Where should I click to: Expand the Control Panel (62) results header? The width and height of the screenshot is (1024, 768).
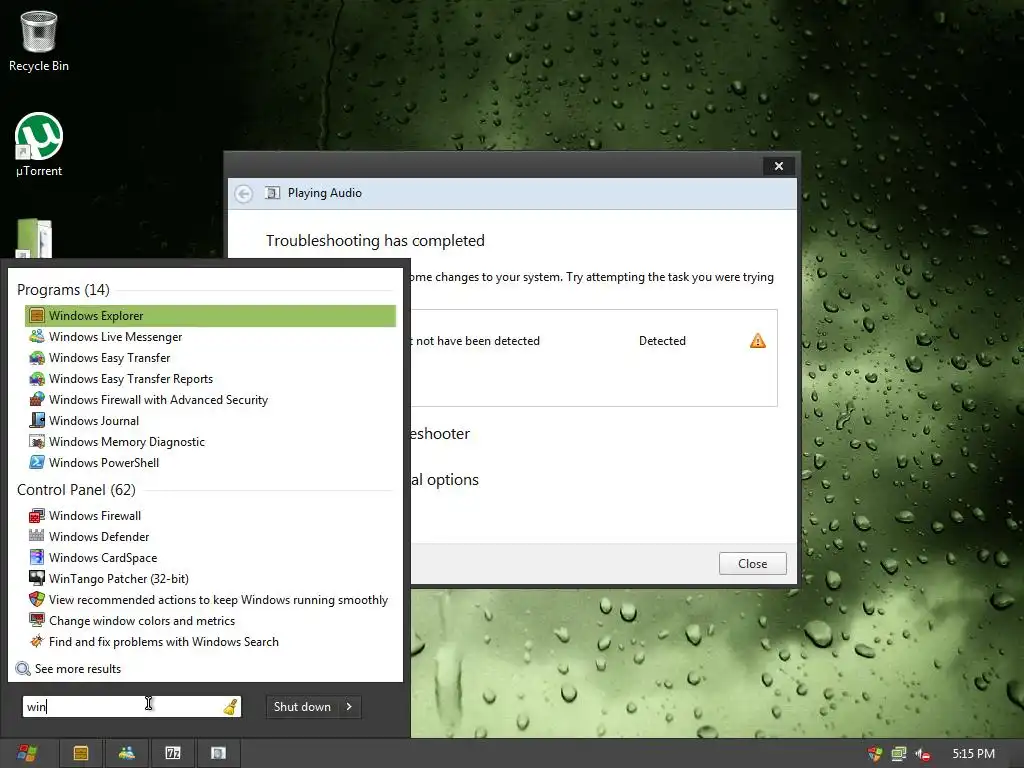(76, 490)
